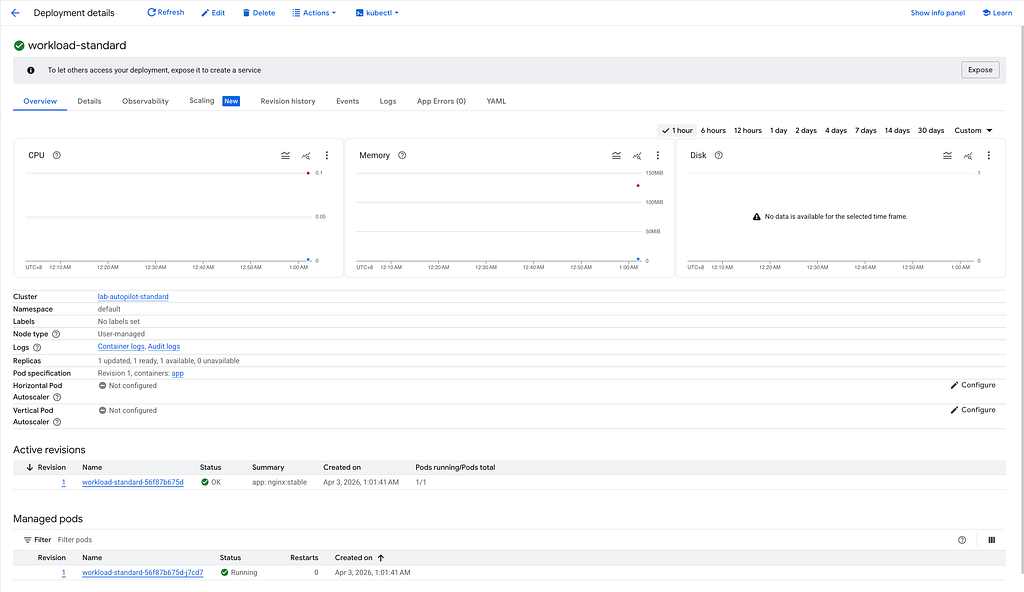The height and width of the screenshot is (592, 1024).
Task: Toggle legend on the Memory chart
Action: point(616,156)
